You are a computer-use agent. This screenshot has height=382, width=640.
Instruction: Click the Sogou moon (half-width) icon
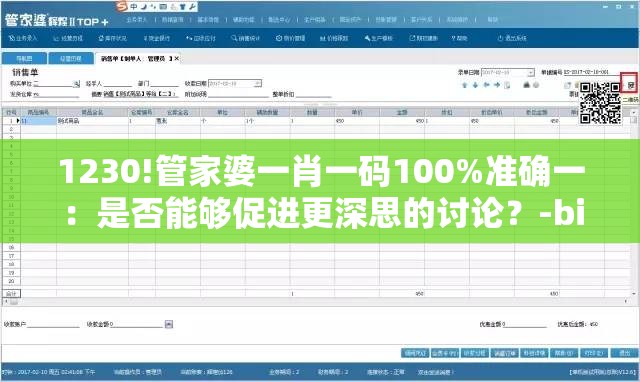click(144, 7)
